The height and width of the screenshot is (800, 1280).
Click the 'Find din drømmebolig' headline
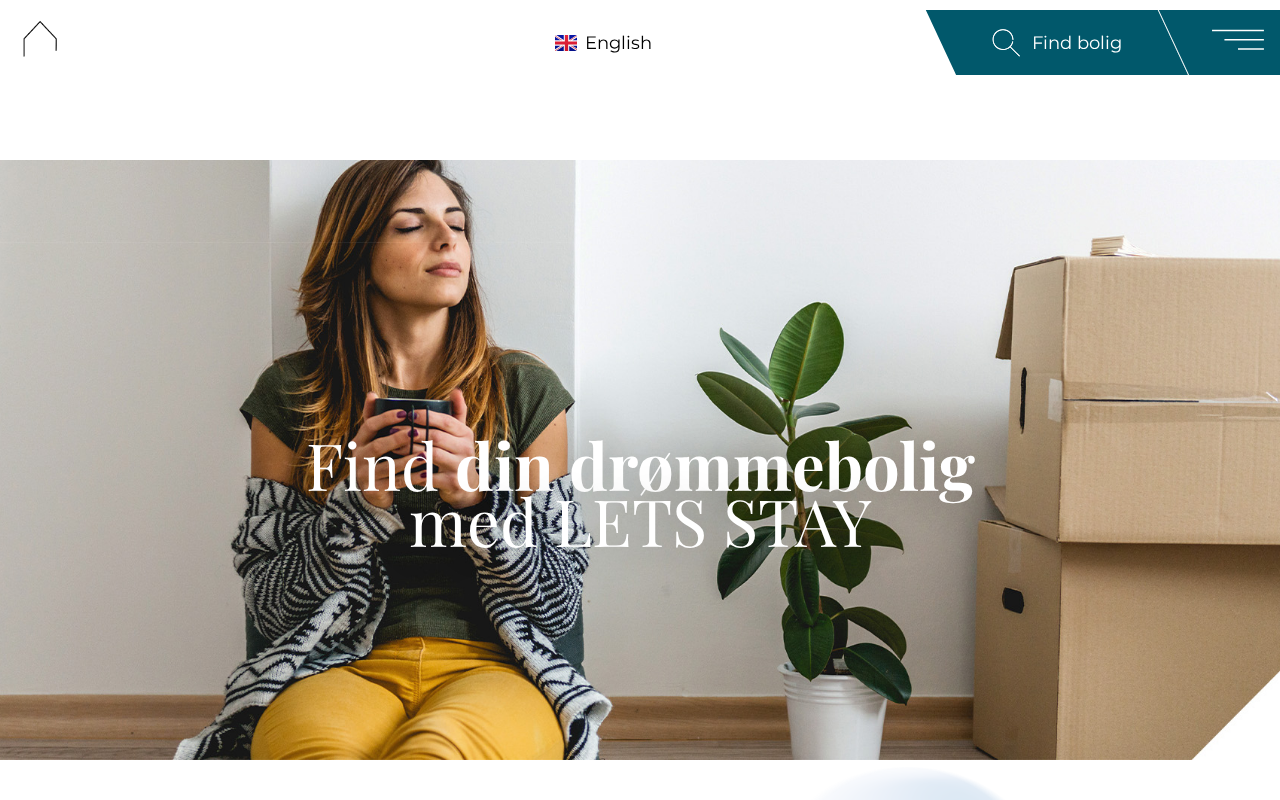[x=640, y=466]
